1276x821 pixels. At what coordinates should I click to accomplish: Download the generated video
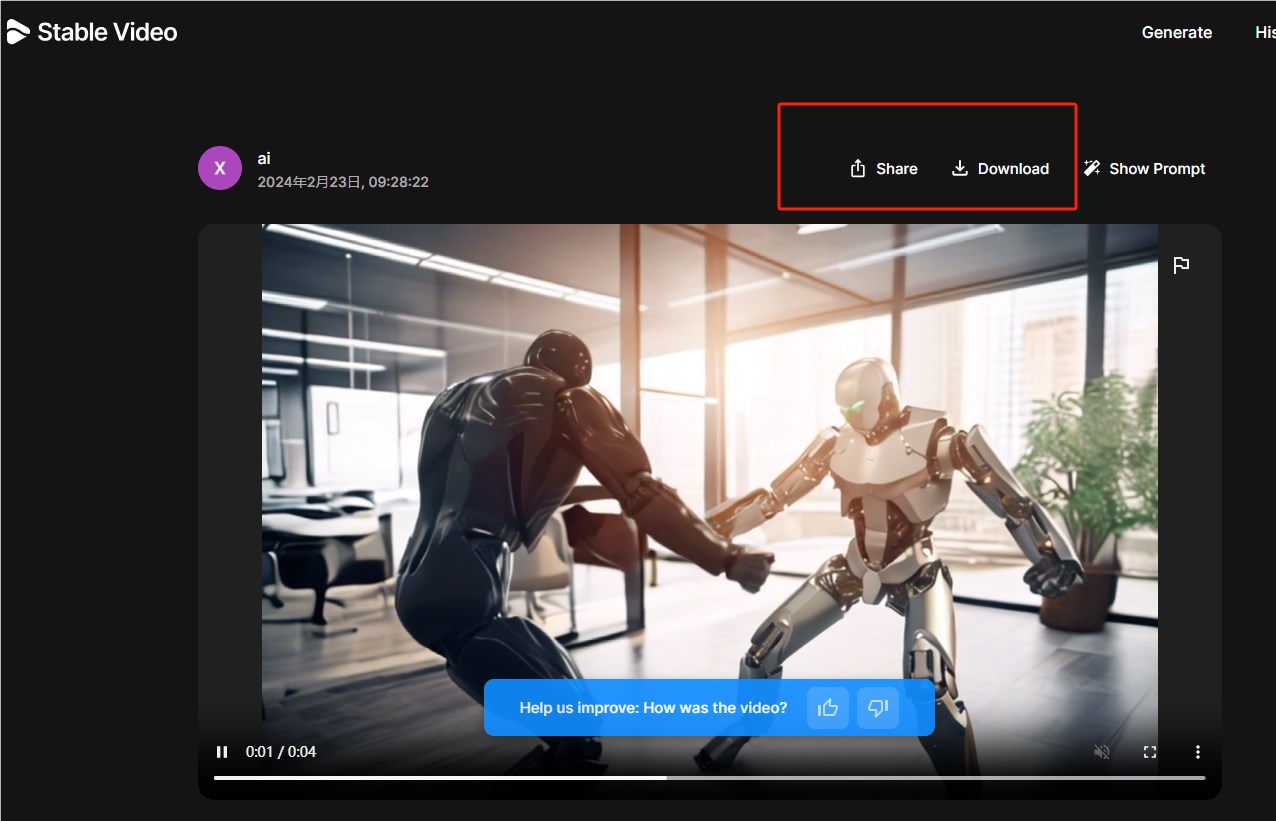point(999,168)
